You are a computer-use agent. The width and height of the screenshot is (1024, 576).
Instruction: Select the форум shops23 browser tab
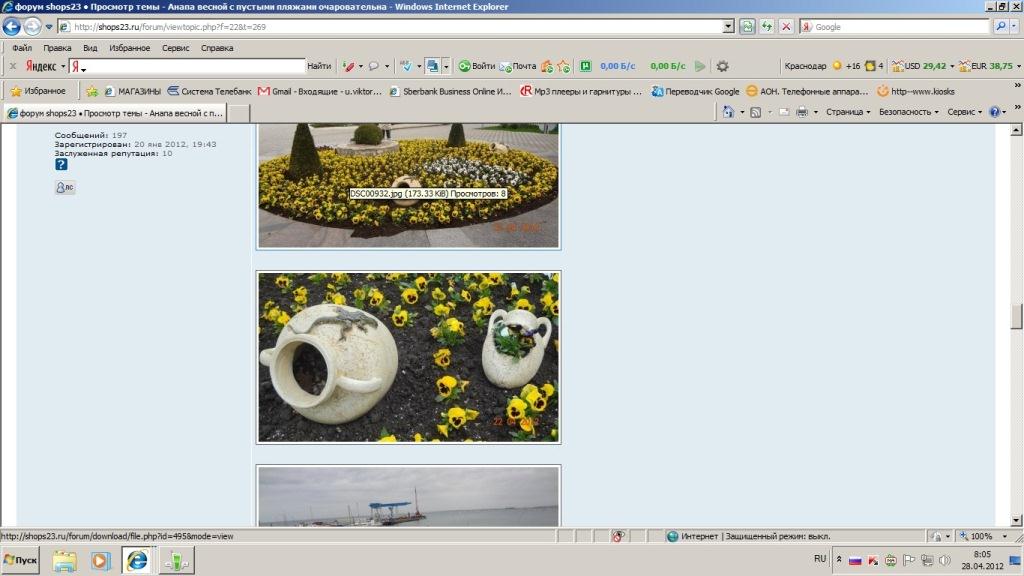(x=115, y=113)
